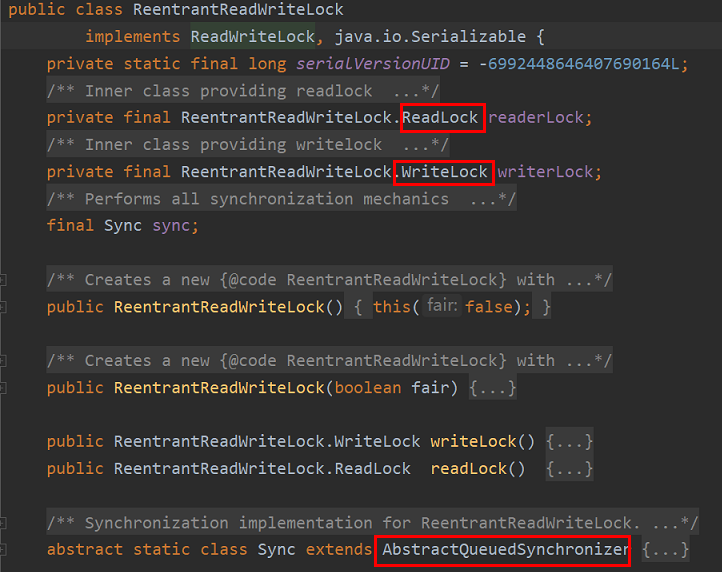
Task: Expand the folded Sync class body
Action: coord(665,549)
